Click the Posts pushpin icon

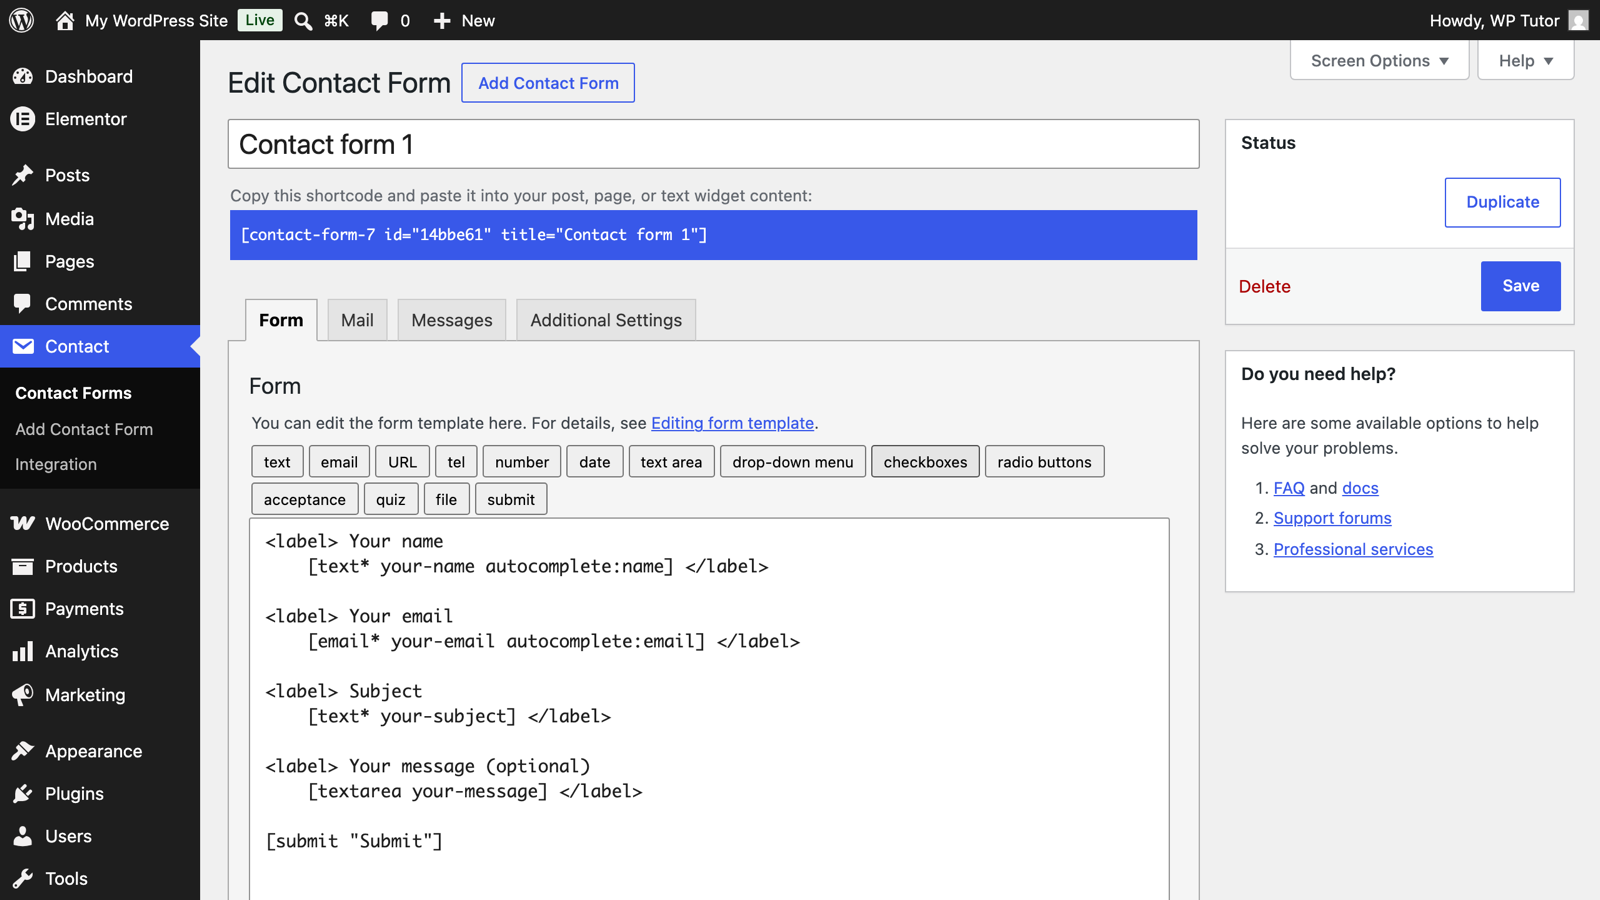pos(22,175)
